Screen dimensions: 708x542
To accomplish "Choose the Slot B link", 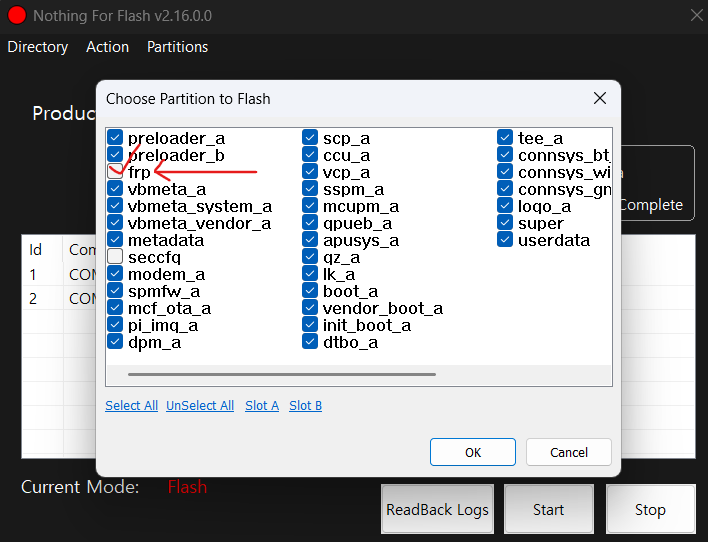I will (305, 406).
